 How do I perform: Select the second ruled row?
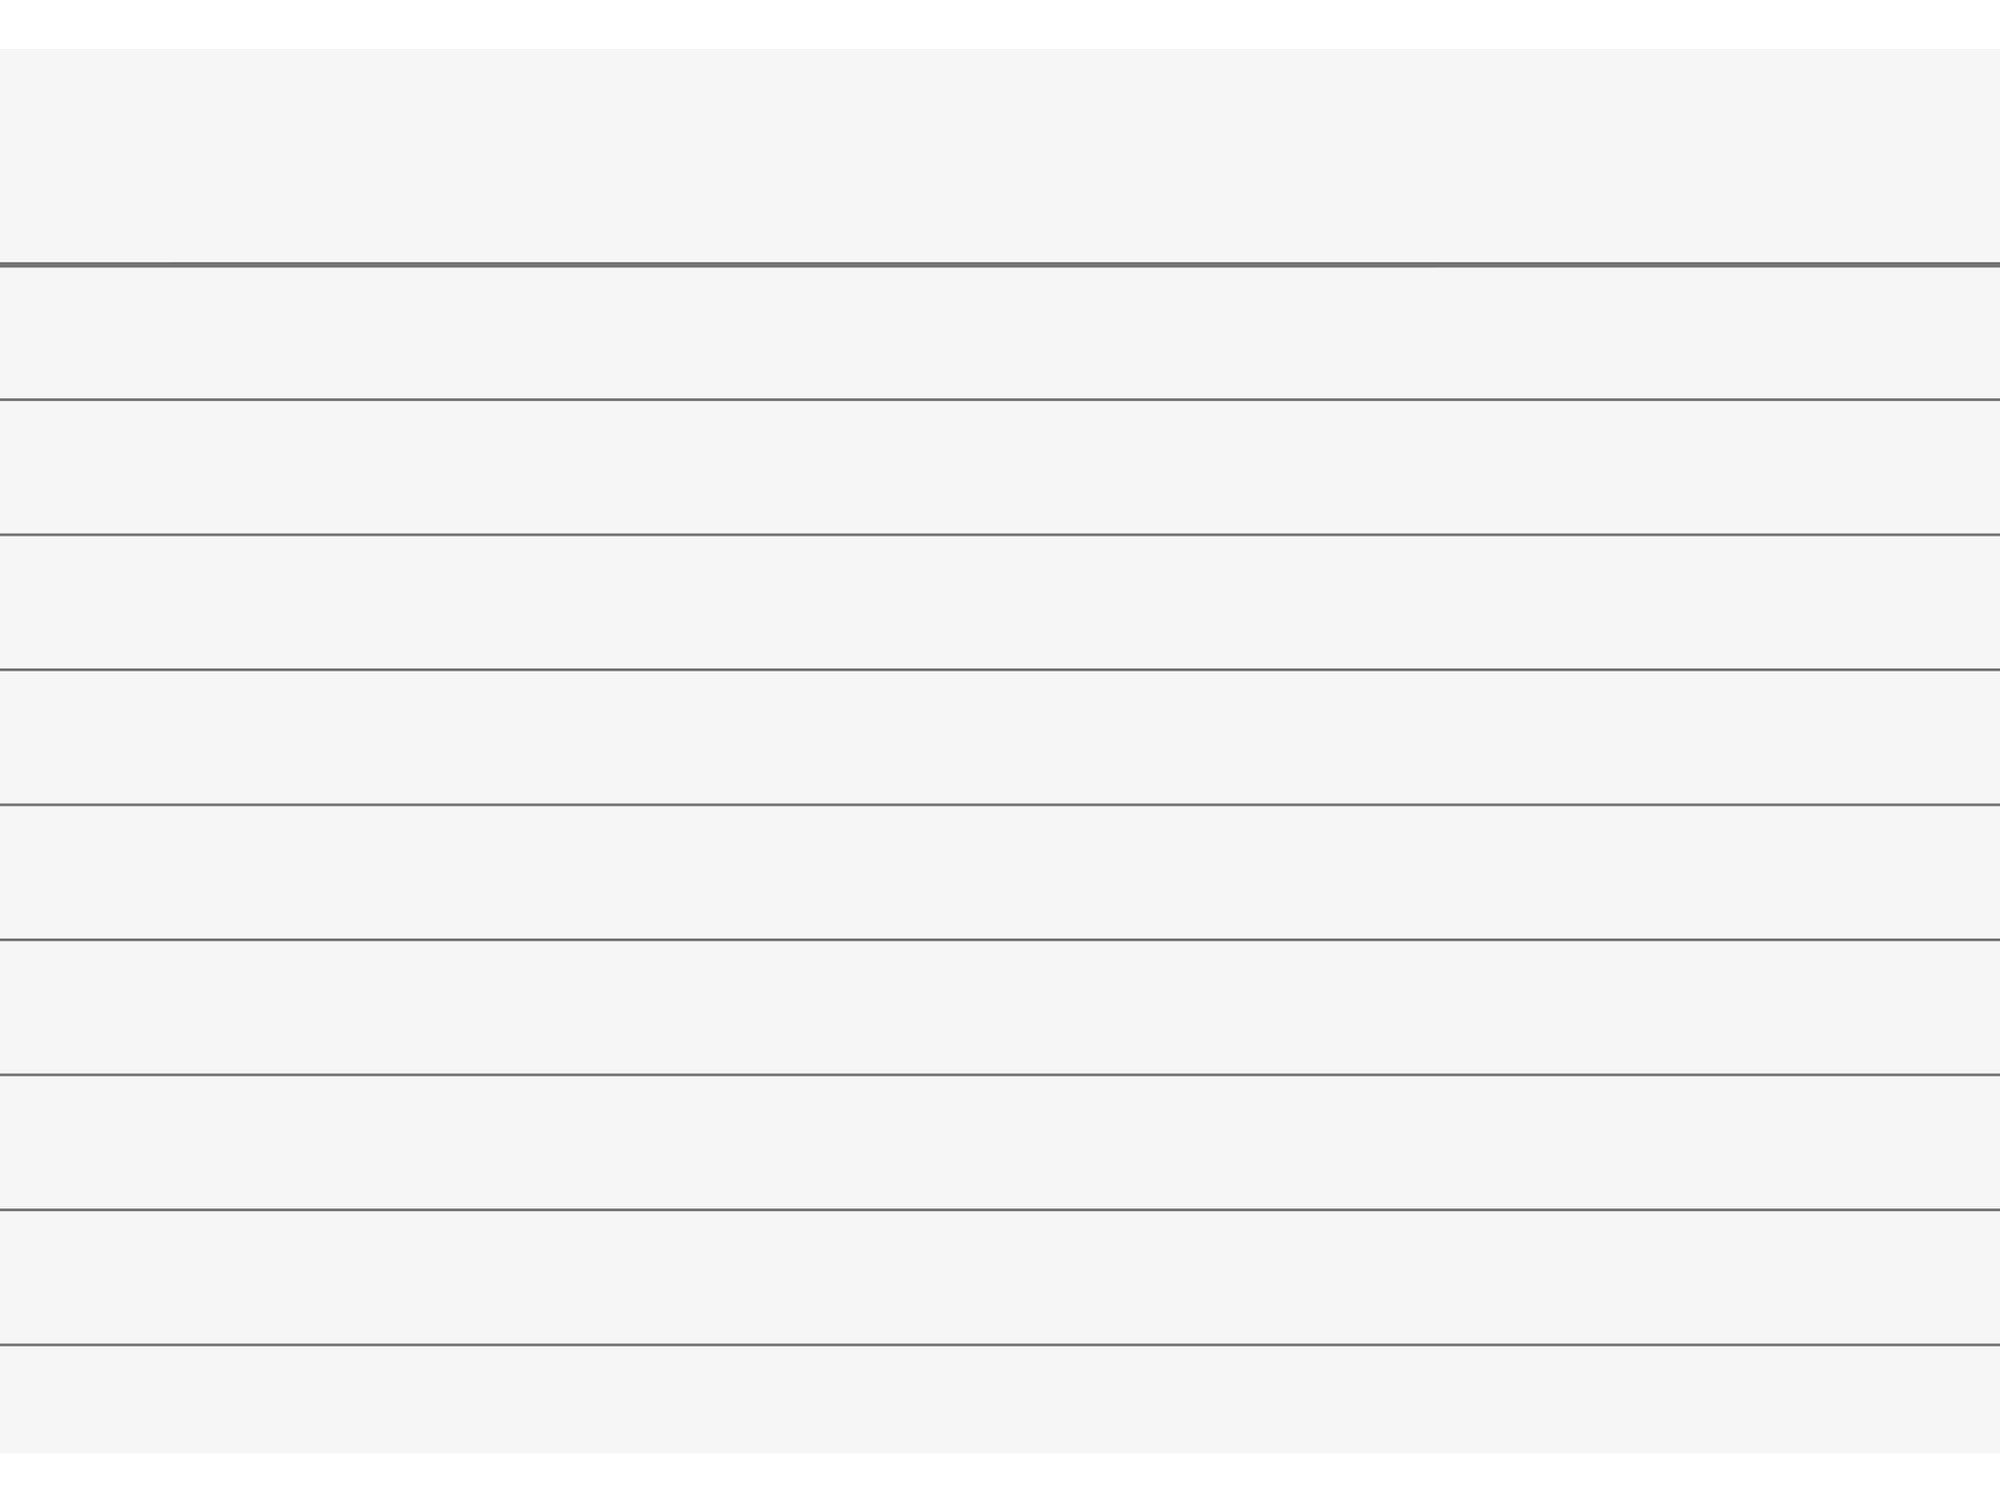pos(1000,467)
